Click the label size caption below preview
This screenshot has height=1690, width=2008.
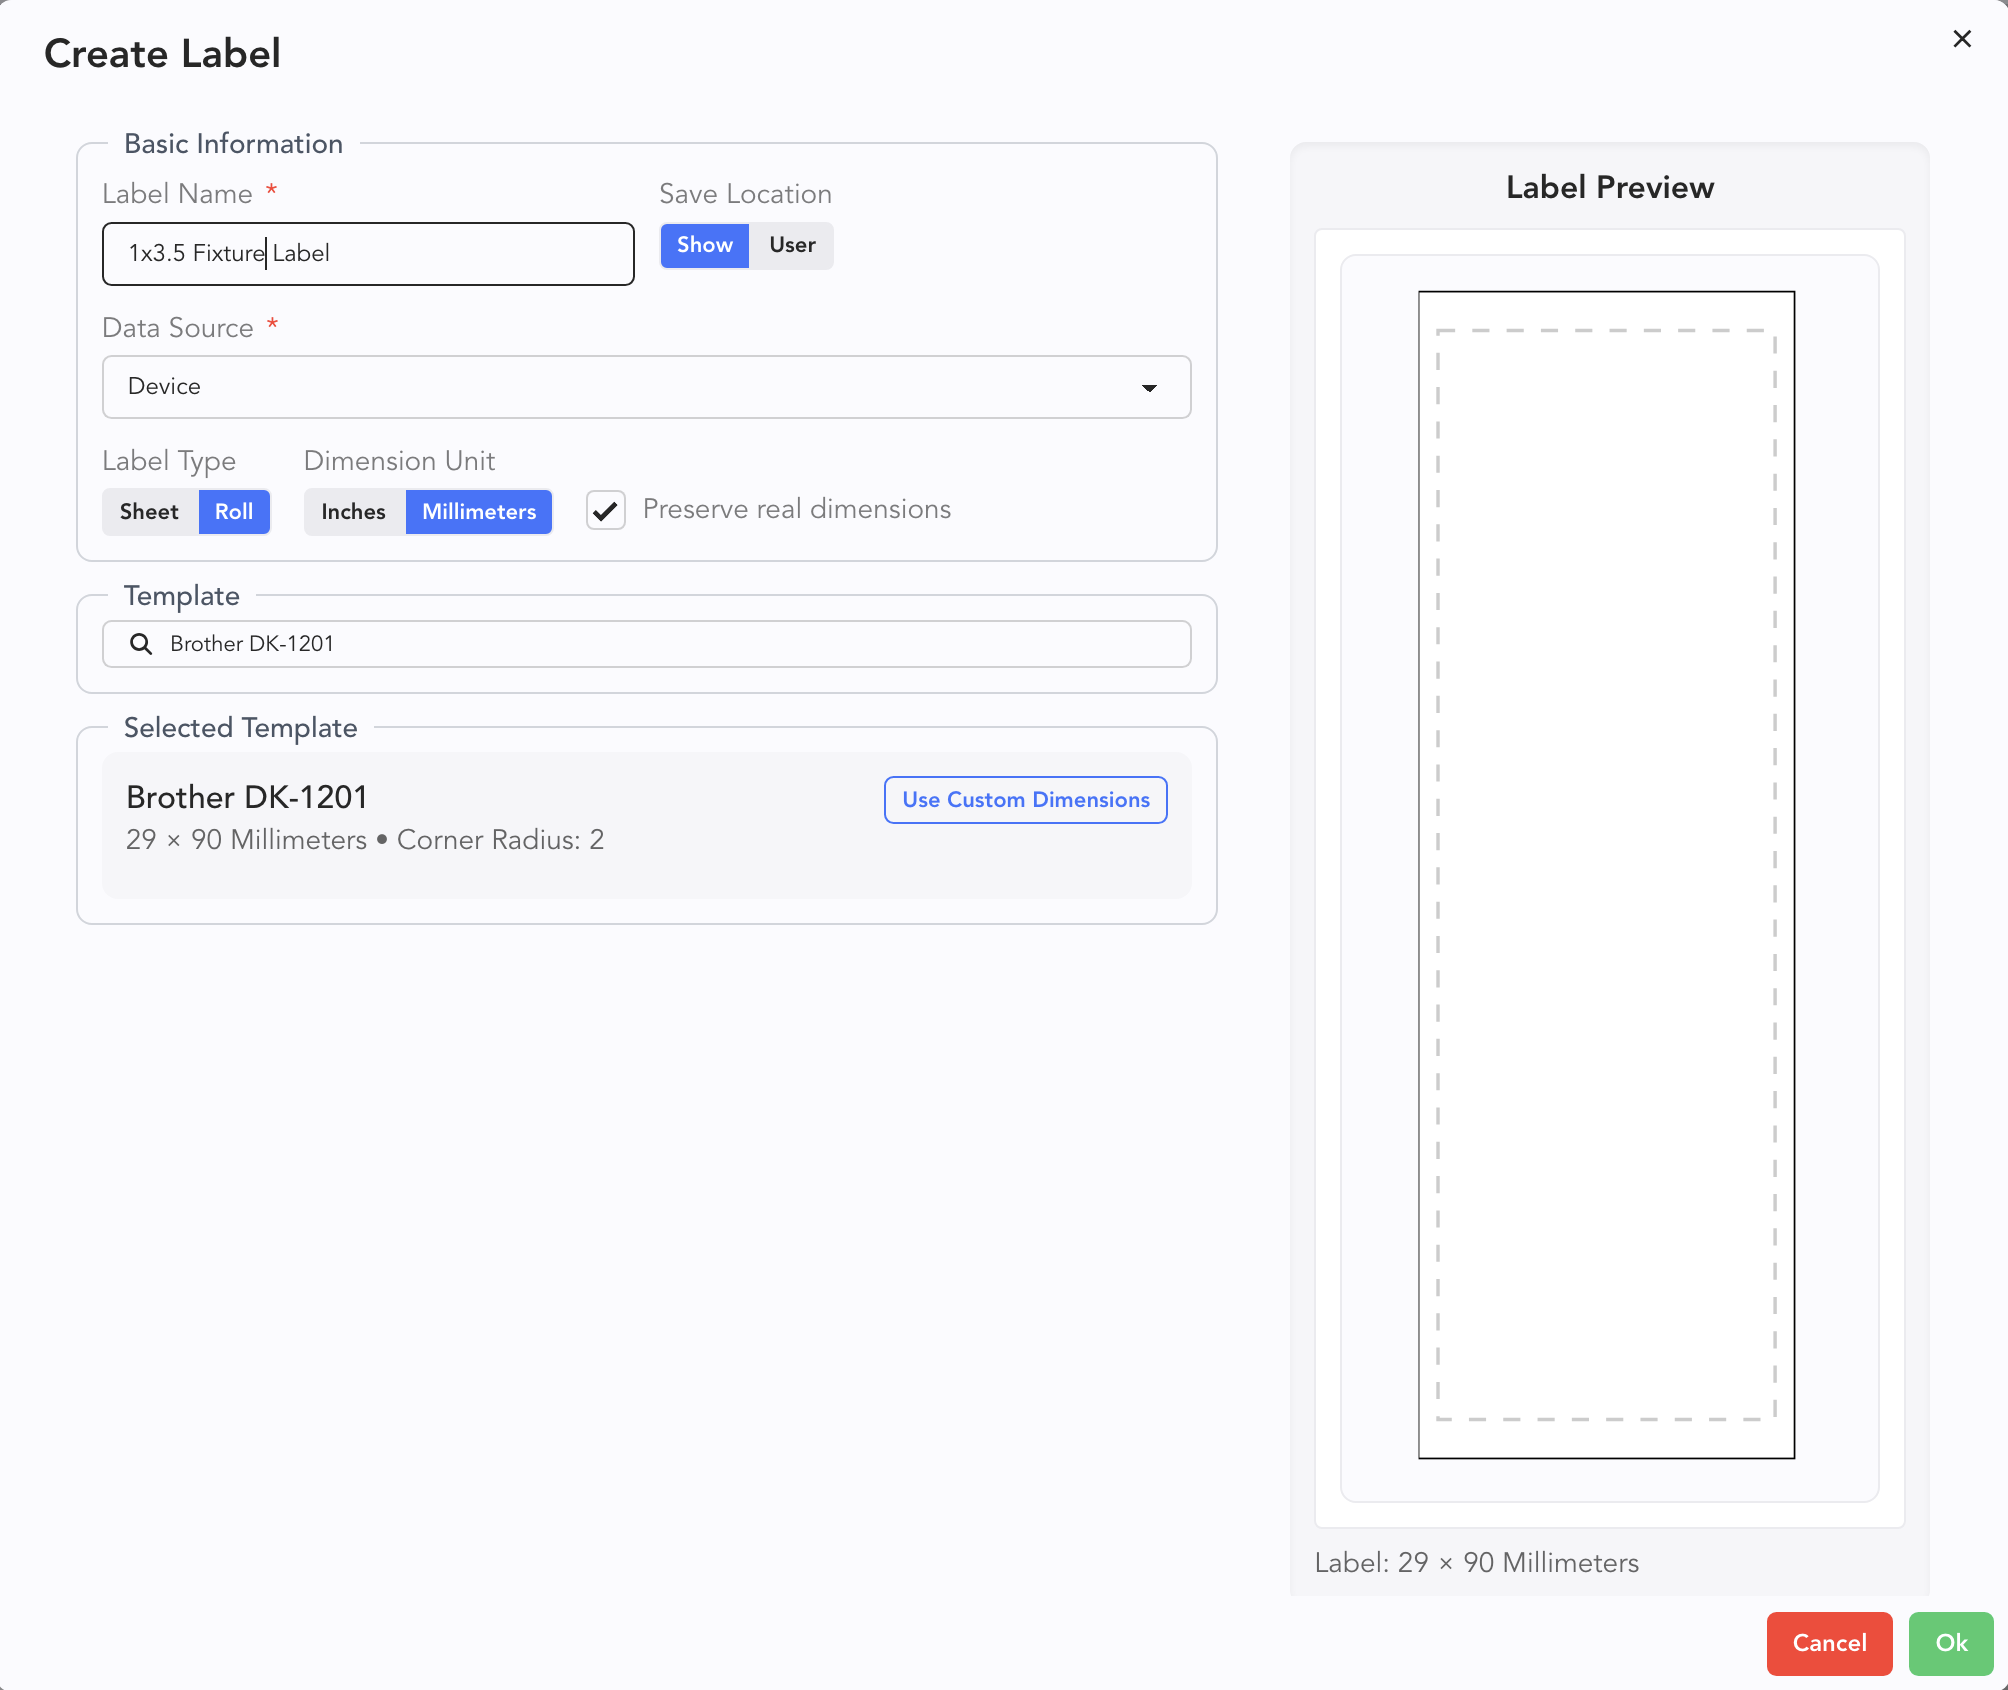(1476, 1563)
